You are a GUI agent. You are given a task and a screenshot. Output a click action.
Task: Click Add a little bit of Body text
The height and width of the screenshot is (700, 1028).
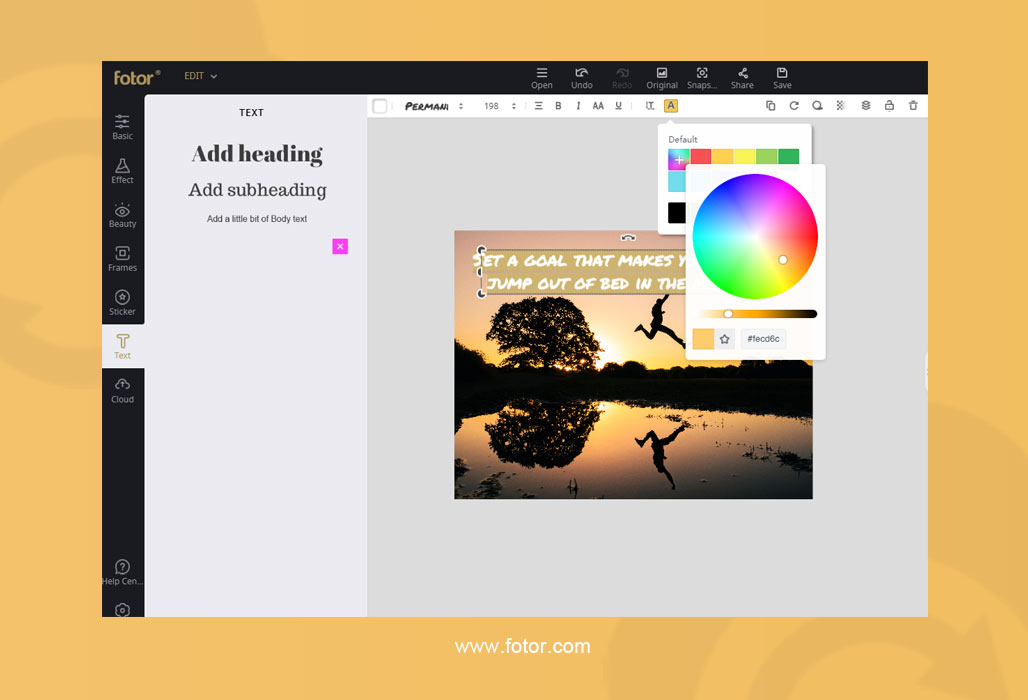tap(257, 219)
